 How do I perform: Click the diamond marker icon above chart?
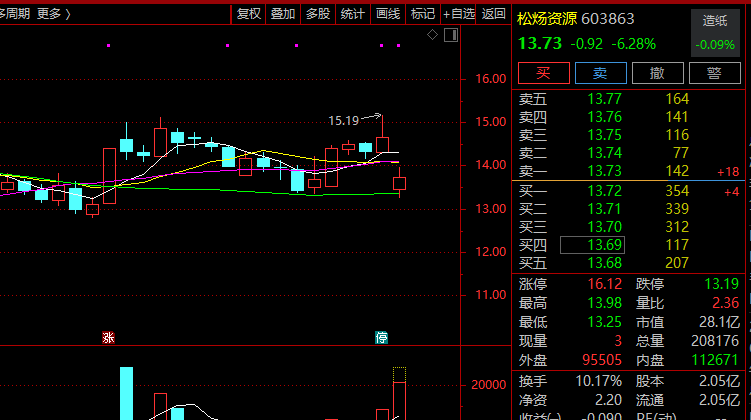coord(432,35)
